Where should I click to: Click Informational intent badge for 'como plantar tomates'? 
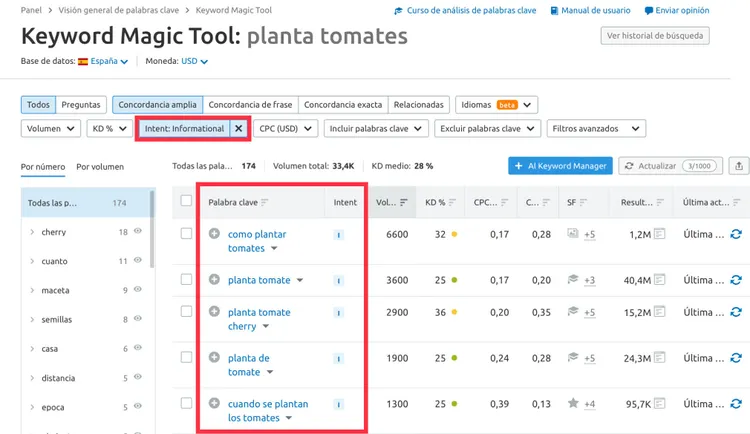(x=338, y=235)
